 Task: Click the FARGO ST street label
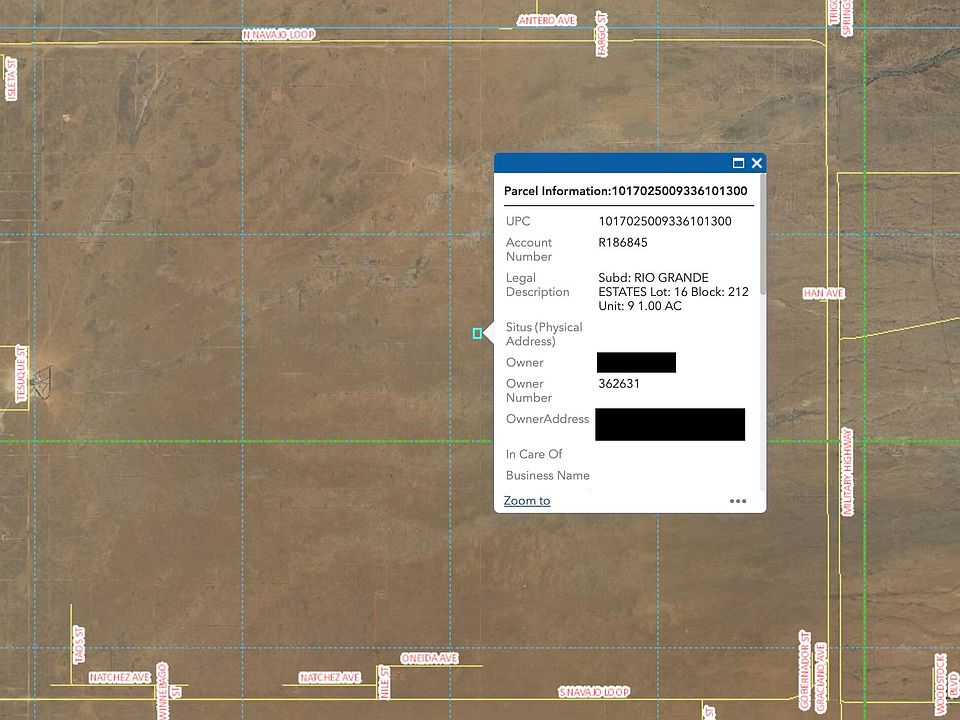pyautogui.click(x=602, y=34)
